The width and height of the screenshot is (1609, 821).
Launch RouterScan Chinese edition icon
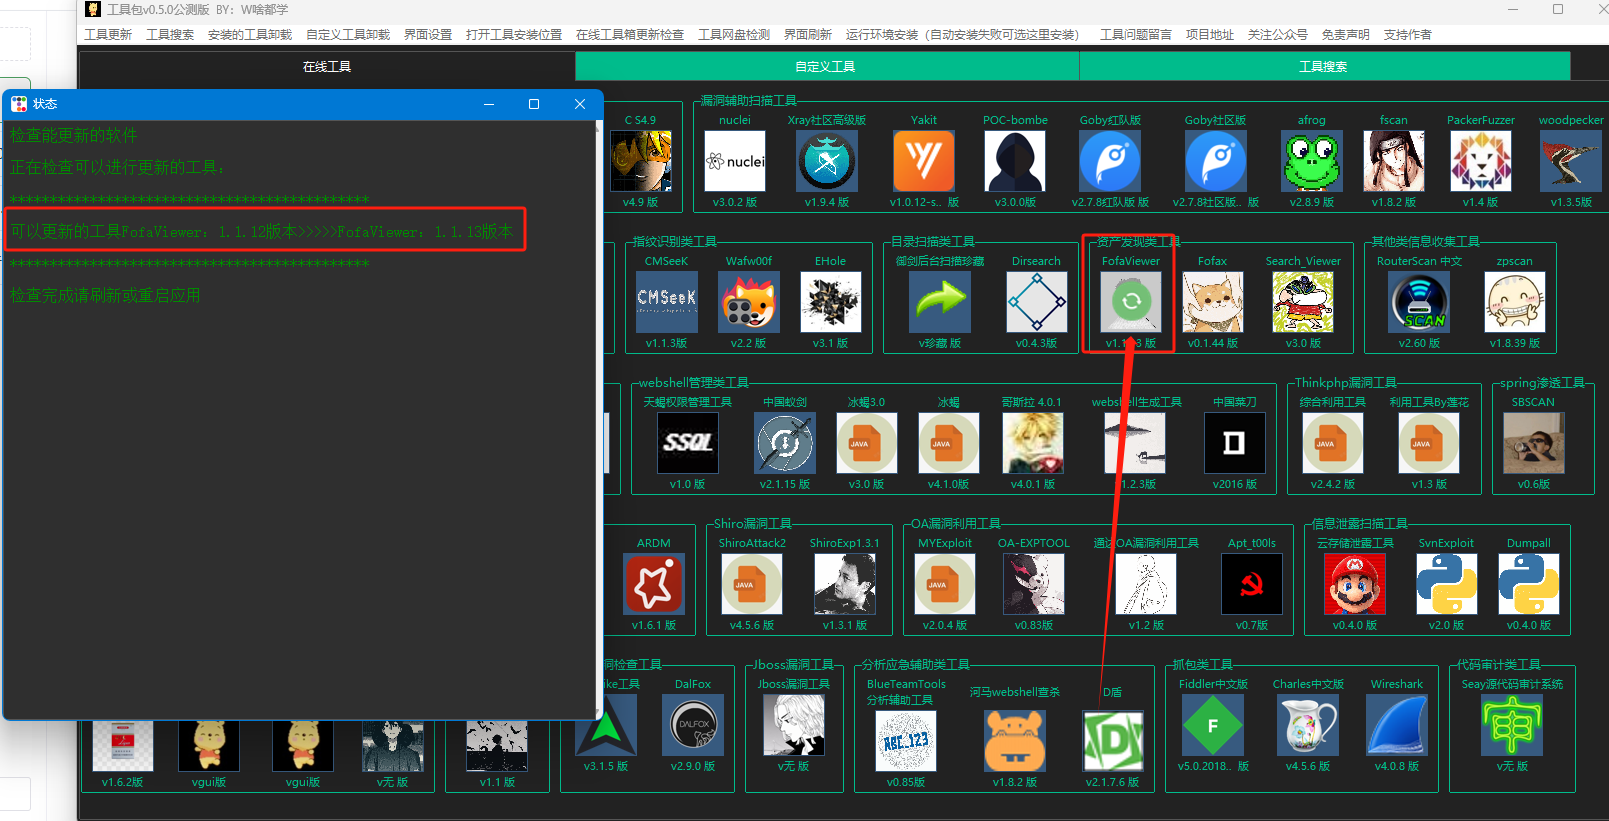point(1419,302)
